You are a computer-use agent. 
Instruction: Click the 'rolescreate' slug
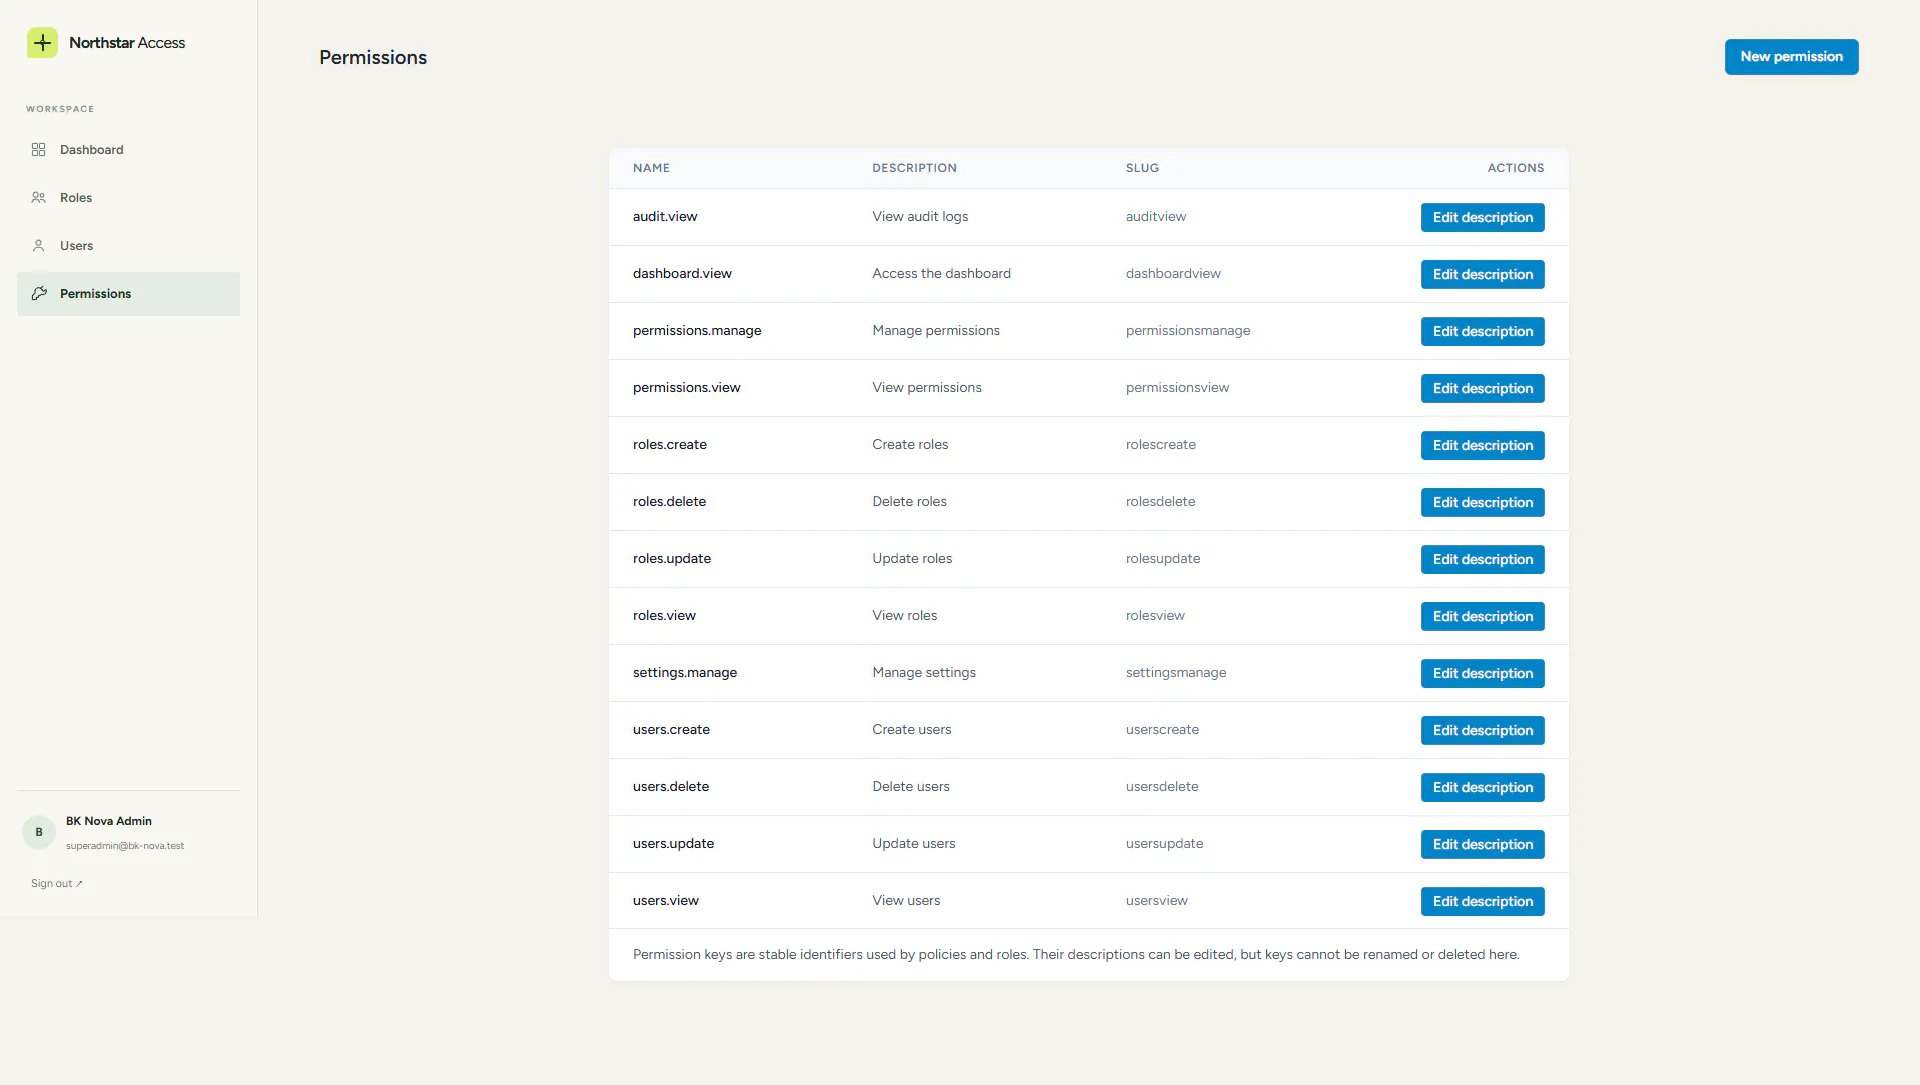pyautogui.click(x=1161, y=445)
